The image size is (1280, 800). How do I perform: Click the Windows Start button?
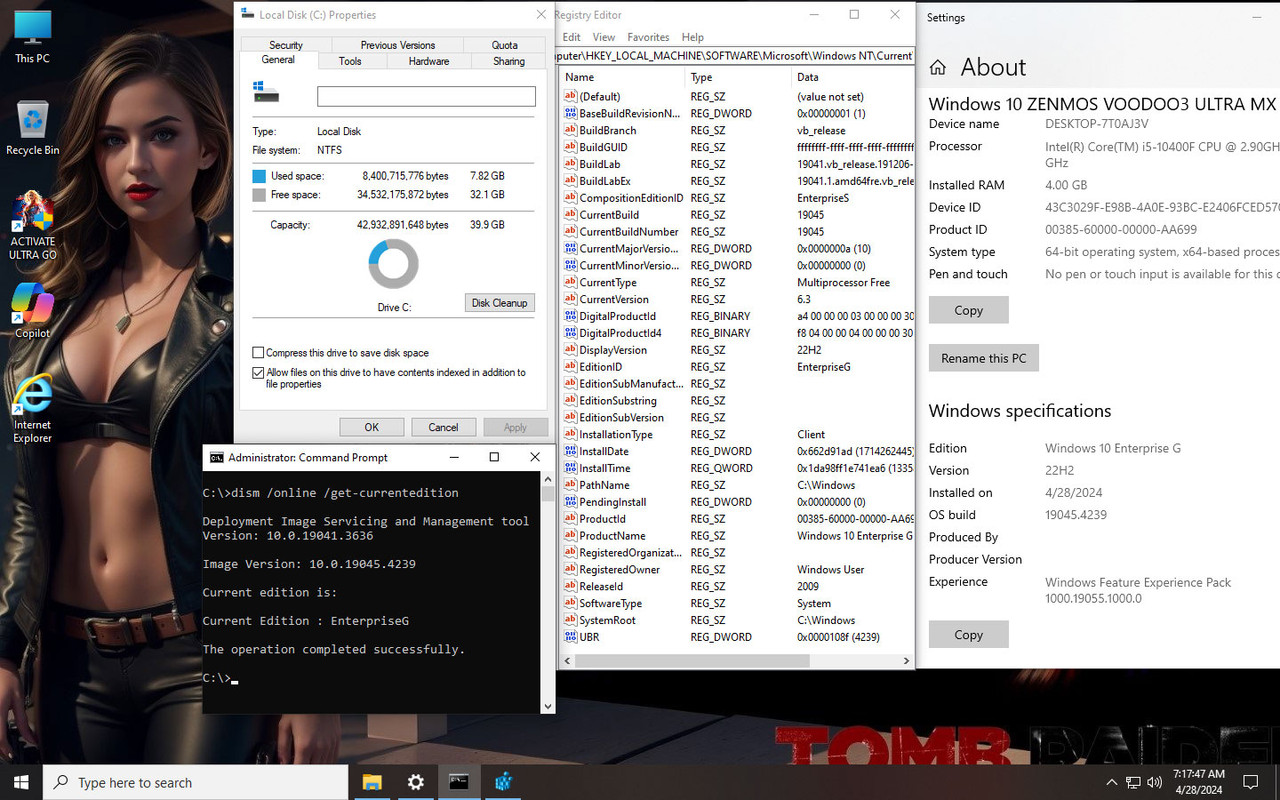pyautogui.click(x=21, y=782)
